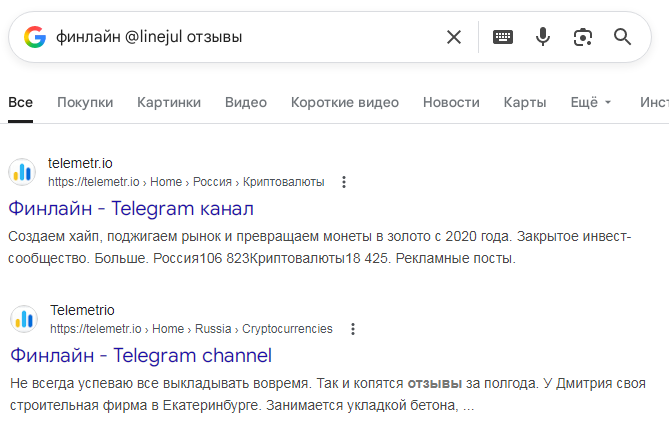The width and height of the screenshot is (669, 433).
Task: Open Google Lens image search
Action: (583, 37)
